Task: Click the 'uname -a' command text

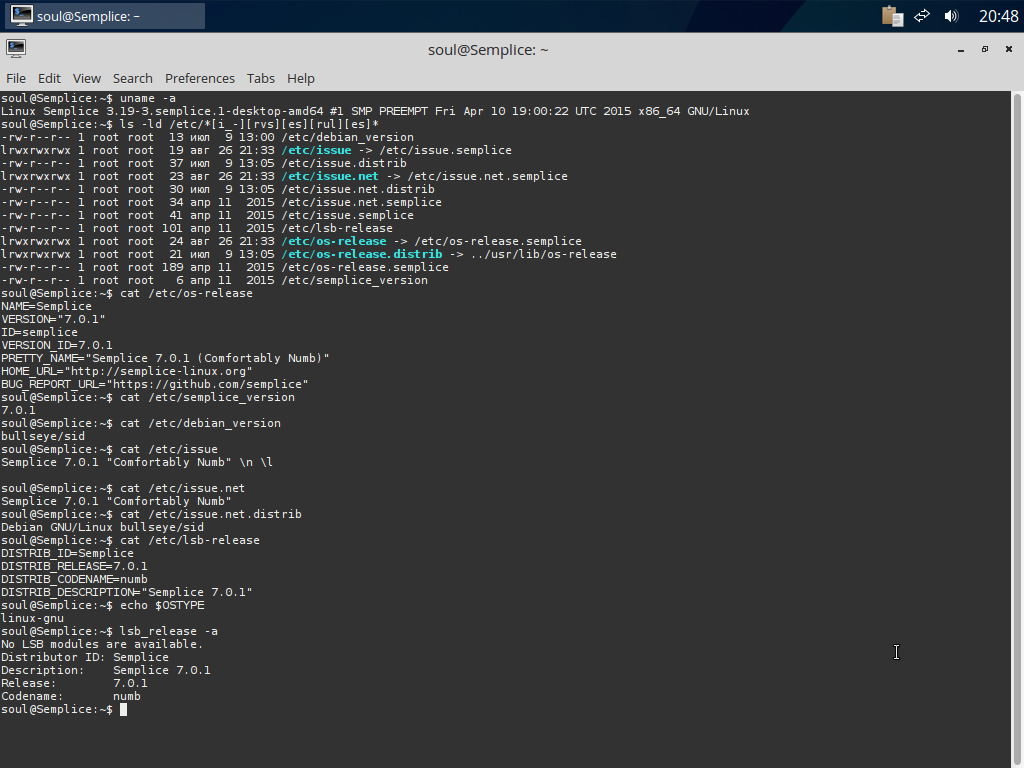Action: tap(148, 98)
